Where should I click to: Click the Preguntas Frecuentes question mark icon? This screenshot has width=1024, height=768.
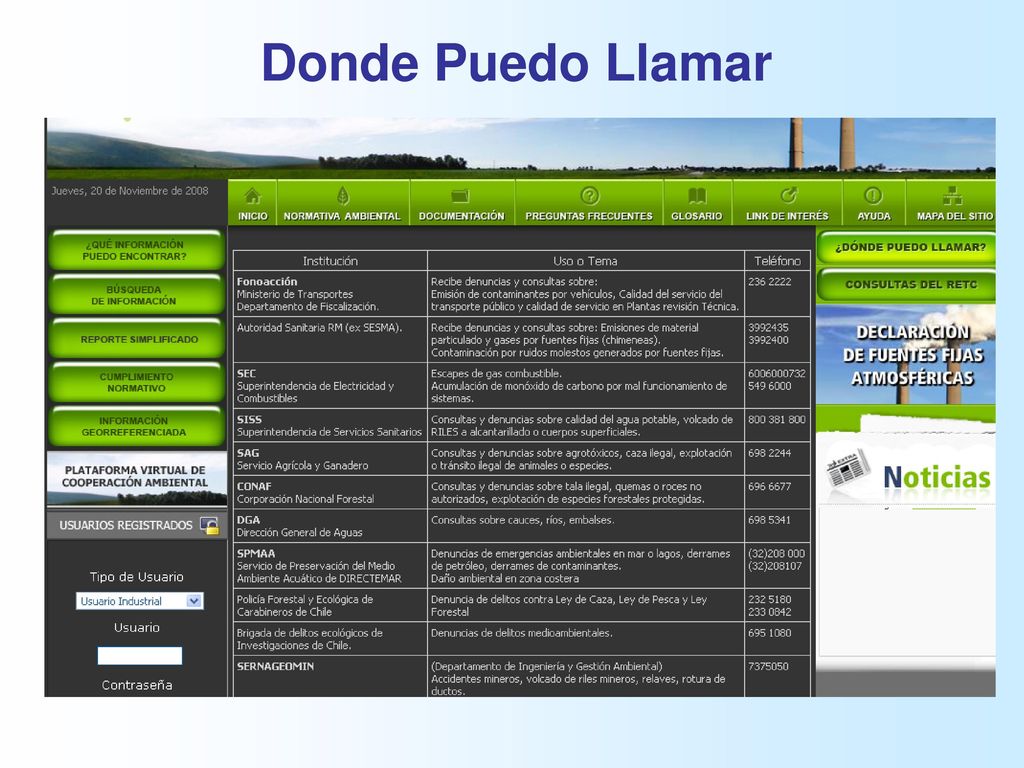589,195
